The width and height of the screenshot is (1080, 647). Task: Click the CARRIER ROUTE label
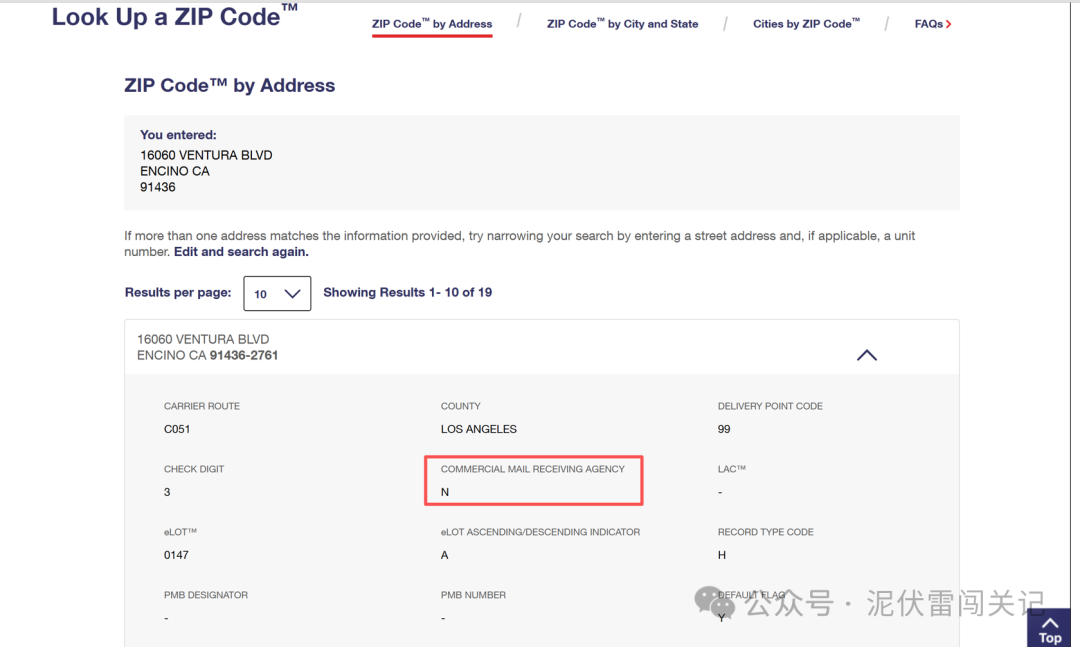(202, 406)
